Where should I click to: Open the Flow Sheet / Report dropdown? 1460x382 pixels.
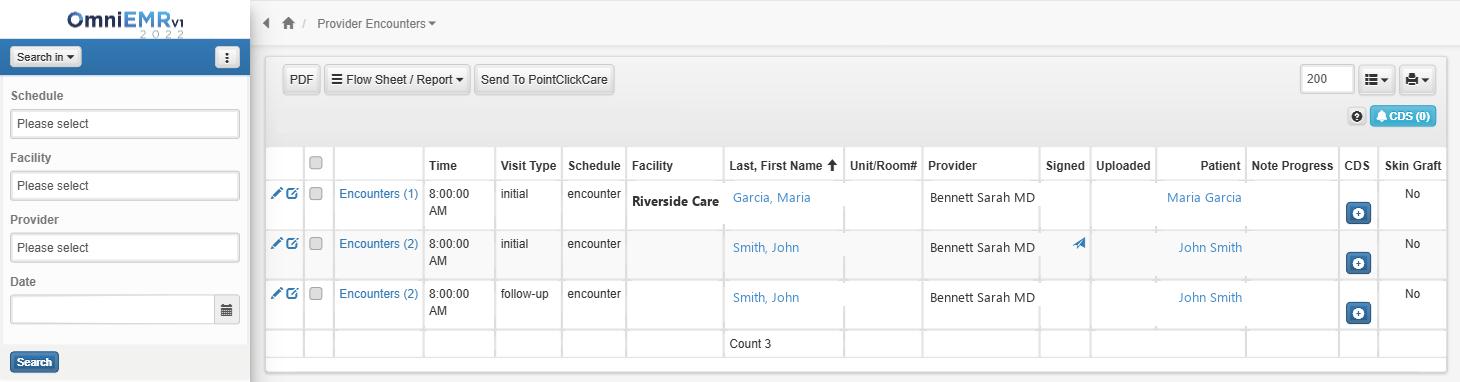pyautogui.click(x=398, y=79)
